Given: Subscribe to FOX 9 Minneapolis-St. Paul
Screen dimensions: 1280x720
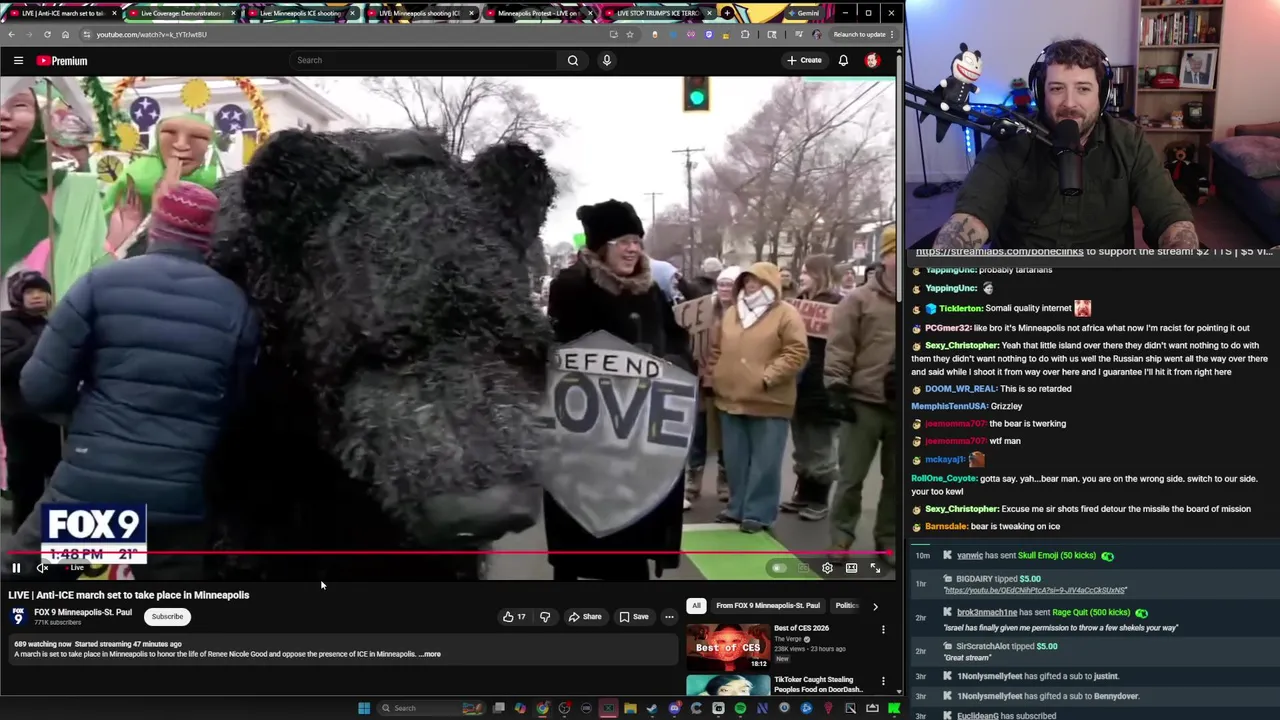Looking at the screenshot, I should (167, 617).
